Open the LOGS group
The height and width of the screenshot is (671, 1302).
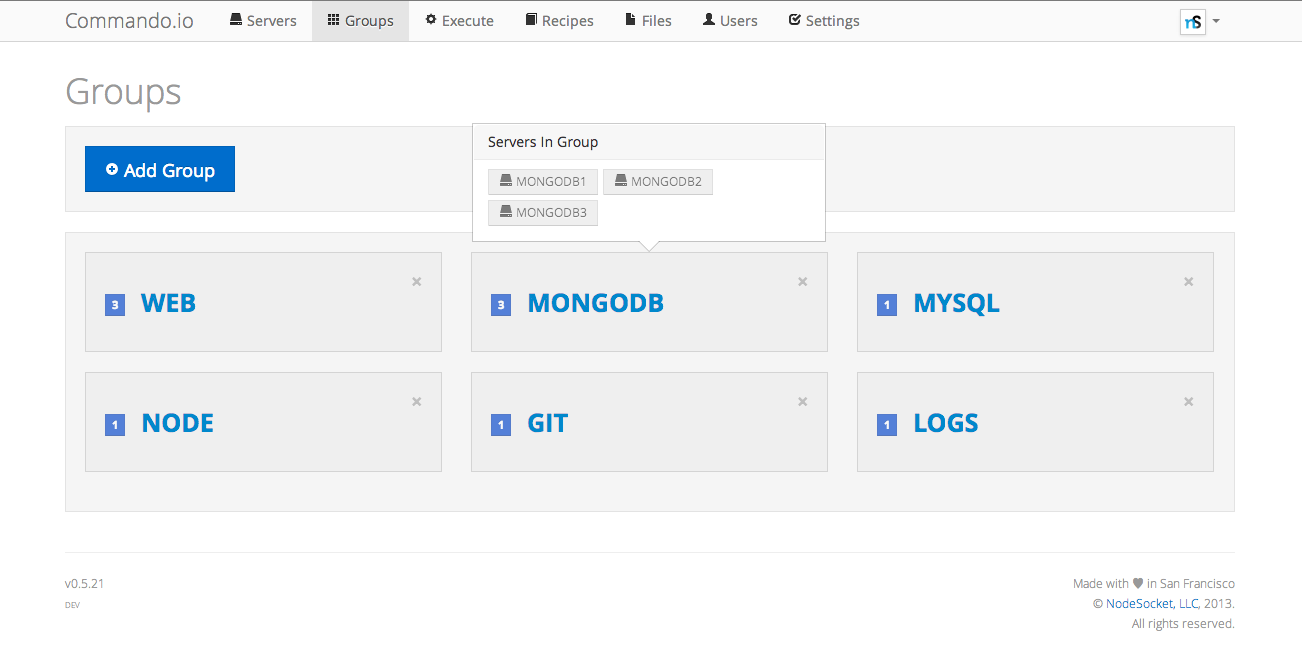coord(946,423)
